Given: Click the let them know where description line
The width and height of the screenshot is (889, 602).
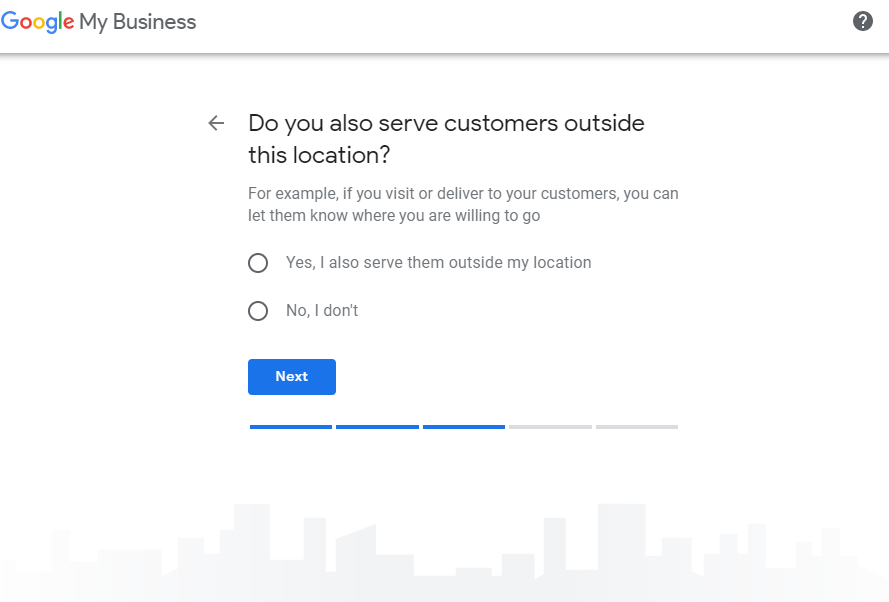Looking at the screenshot, I should 394,216.
